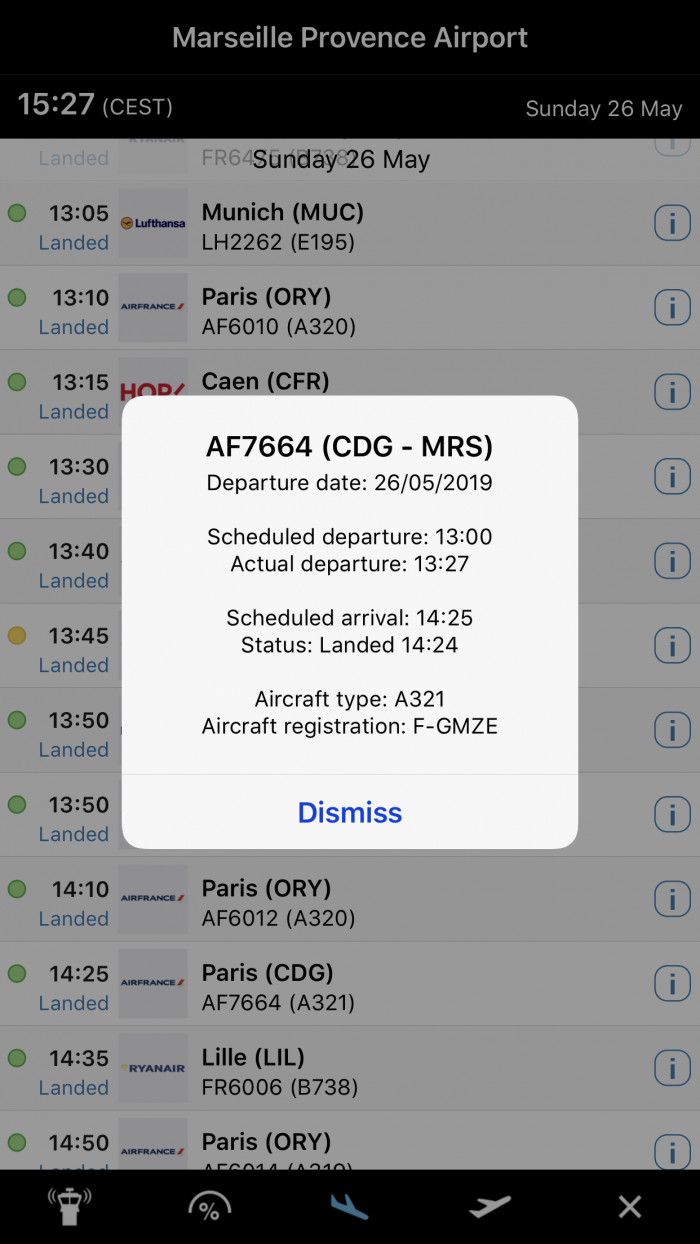Switch to the arrivals landing-plane tab

click(x=350, y=1207)
